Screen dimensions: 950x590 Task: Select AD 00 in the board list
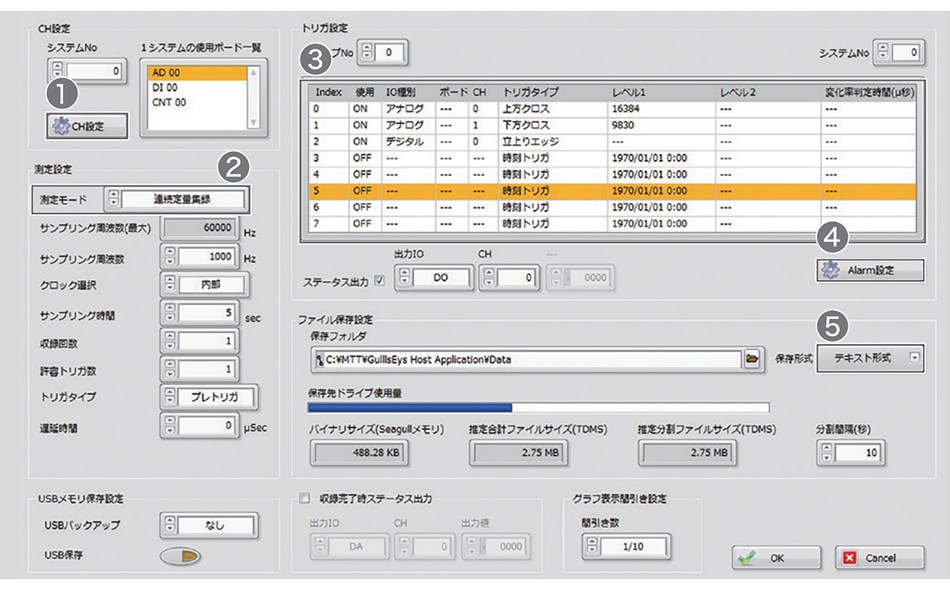[197, 73]
